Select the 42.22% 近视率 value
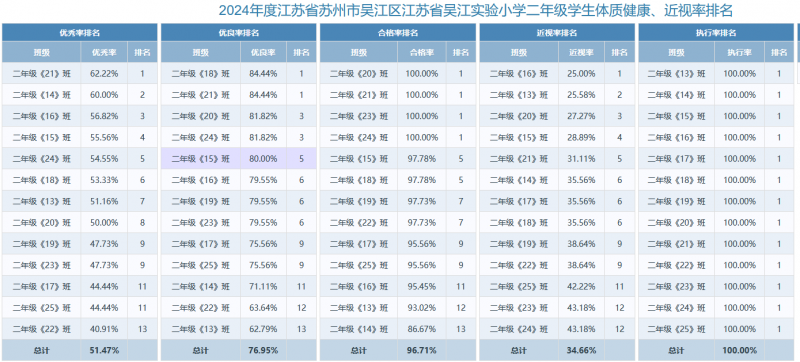Screen dimensions: 800x362 pyautogui.click(x=581, y=287)
